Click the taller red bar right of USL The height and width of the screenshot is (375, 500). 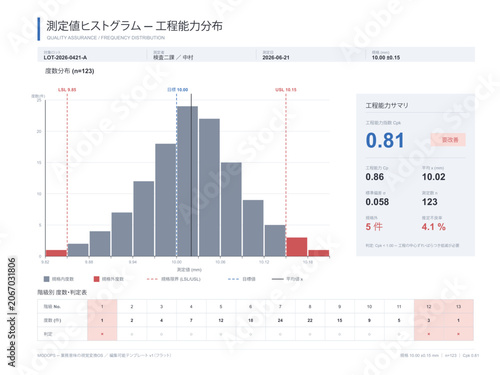pos(297,247)
